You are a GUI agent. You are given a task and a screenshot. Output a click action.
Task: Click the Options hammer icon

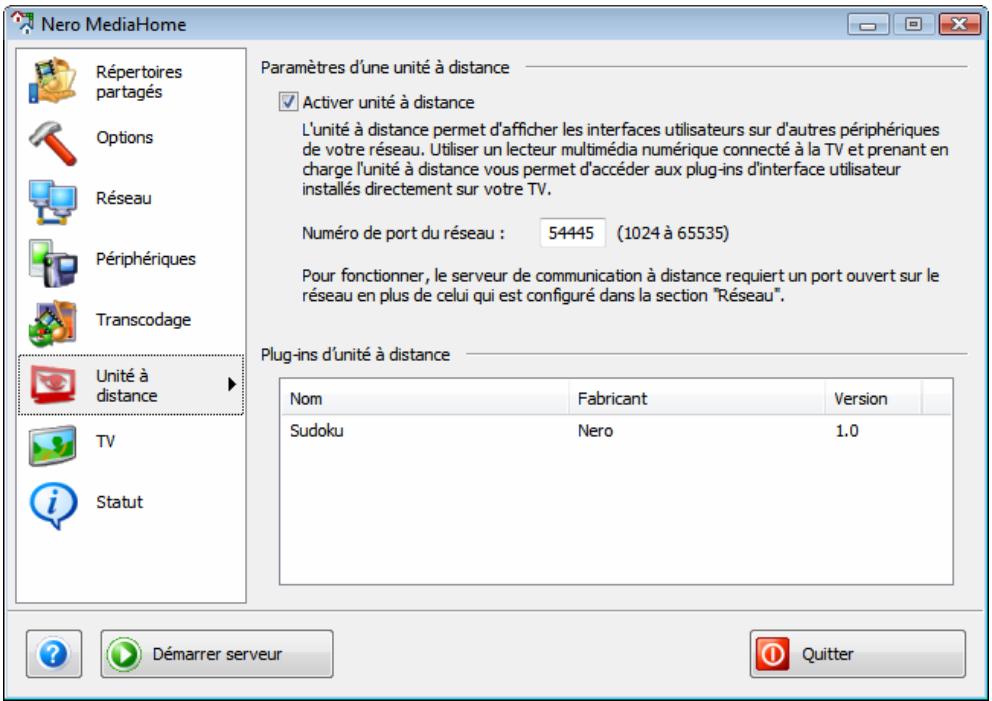point(53,143)
